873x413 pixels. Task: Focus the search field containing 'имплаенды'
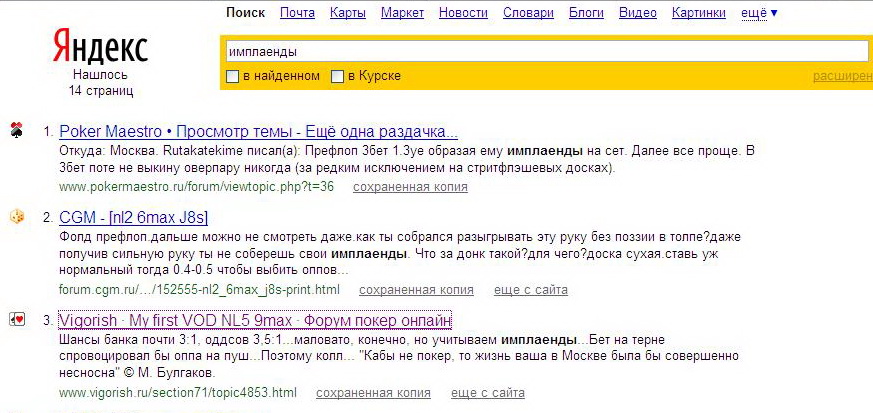[547, 52]
